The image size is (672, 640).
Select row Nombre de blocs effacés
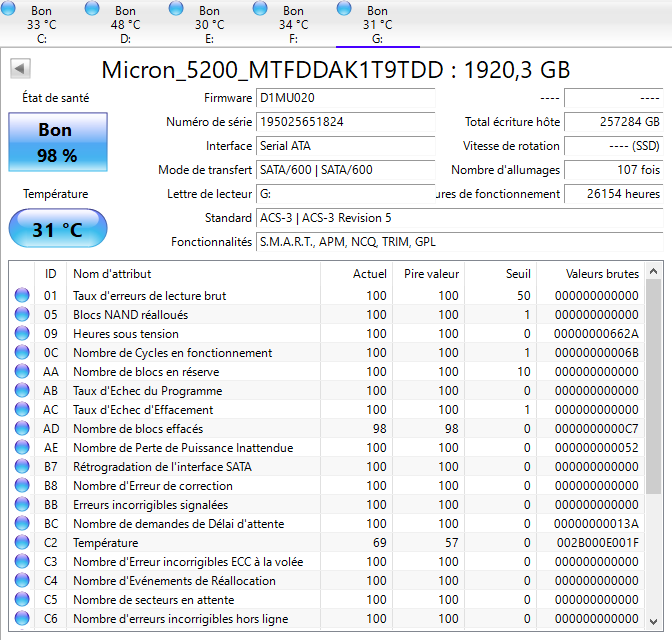coord(327,428)
